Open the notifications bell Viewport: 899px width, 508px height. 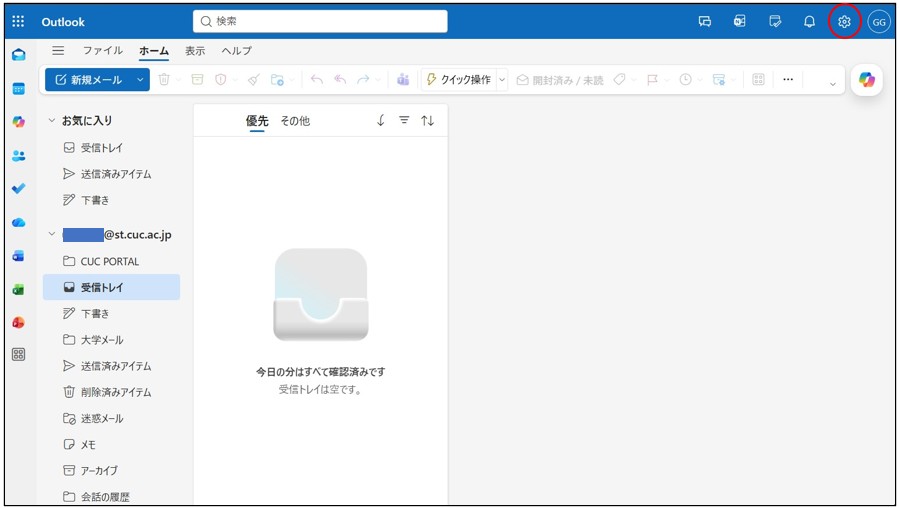tap(809, 22)
